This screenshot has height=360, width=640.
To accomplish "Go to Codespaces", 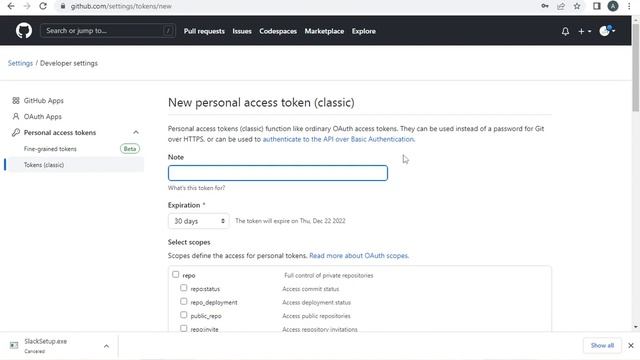I will click(x=278, y=31).
